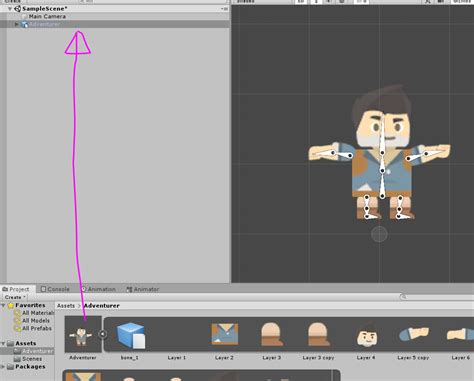474x381 pixels.
Task: Collapse the Favorites section triangle
Action: (3, 305)
